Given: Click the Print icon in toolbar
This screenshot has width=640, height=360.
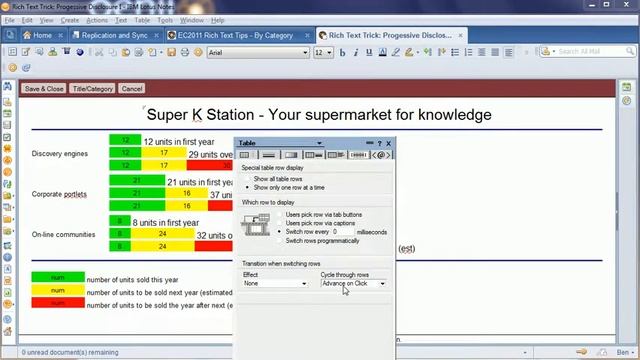Looking at the screenshot, I should (185, 52).
